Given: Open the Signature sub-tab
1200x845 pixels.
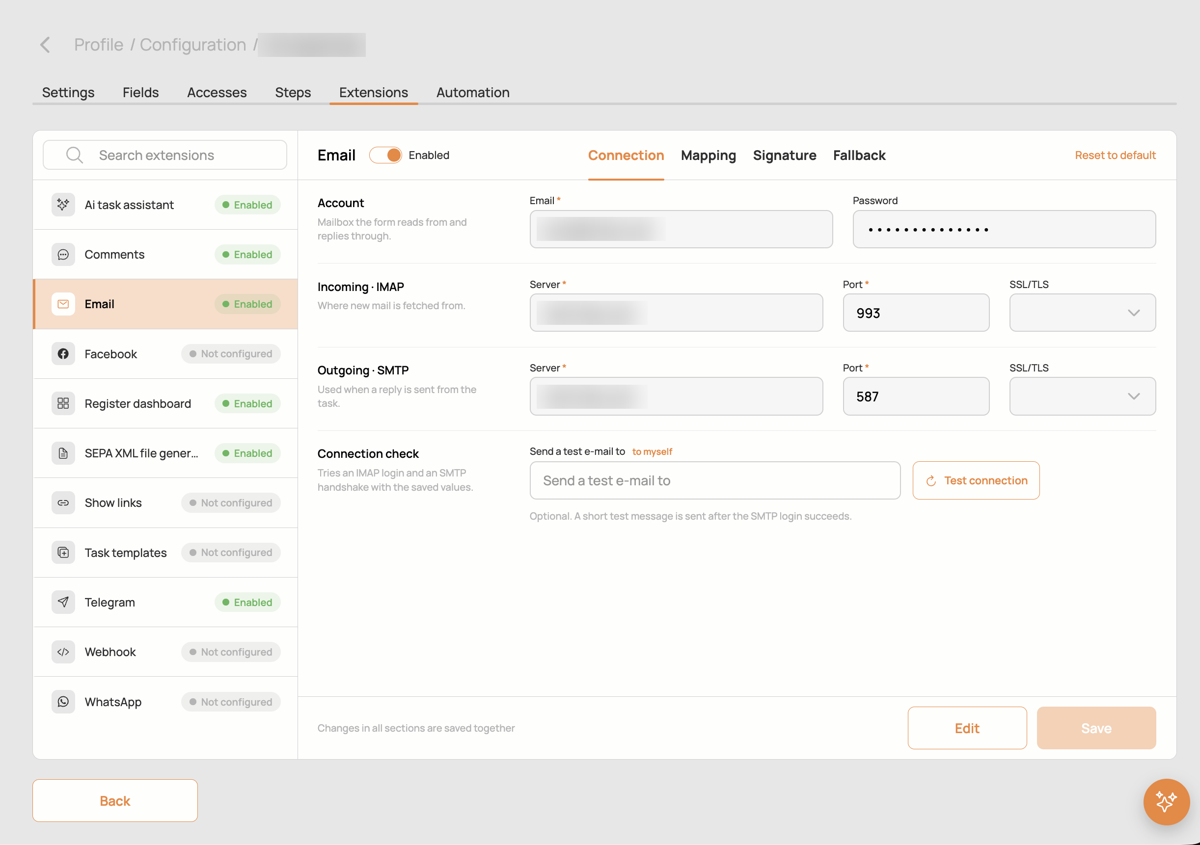Looking at the screenshot, I should (x=785, y=155).
